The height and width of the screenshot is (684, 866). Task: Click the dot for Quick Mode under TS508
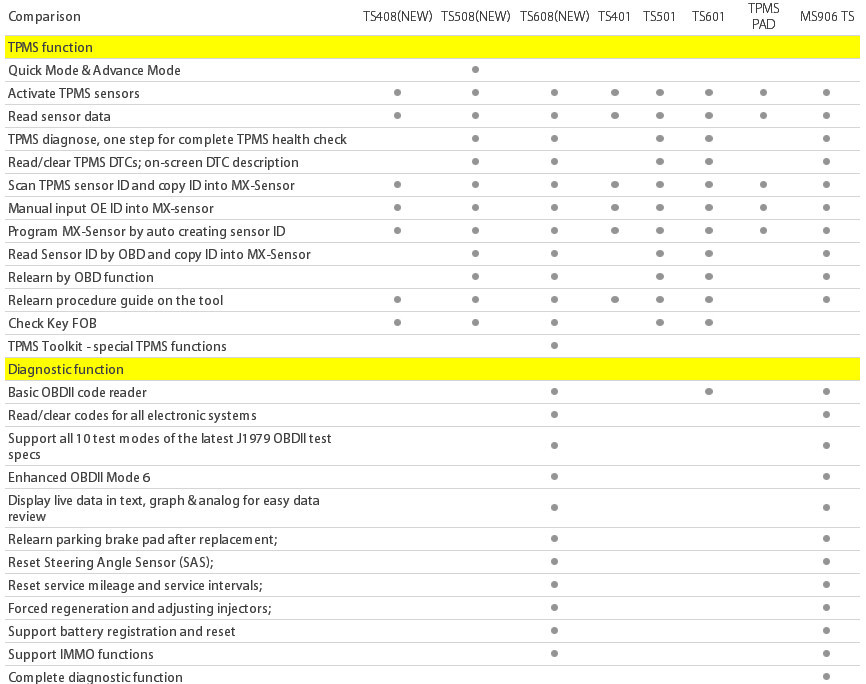click(476, 70)
